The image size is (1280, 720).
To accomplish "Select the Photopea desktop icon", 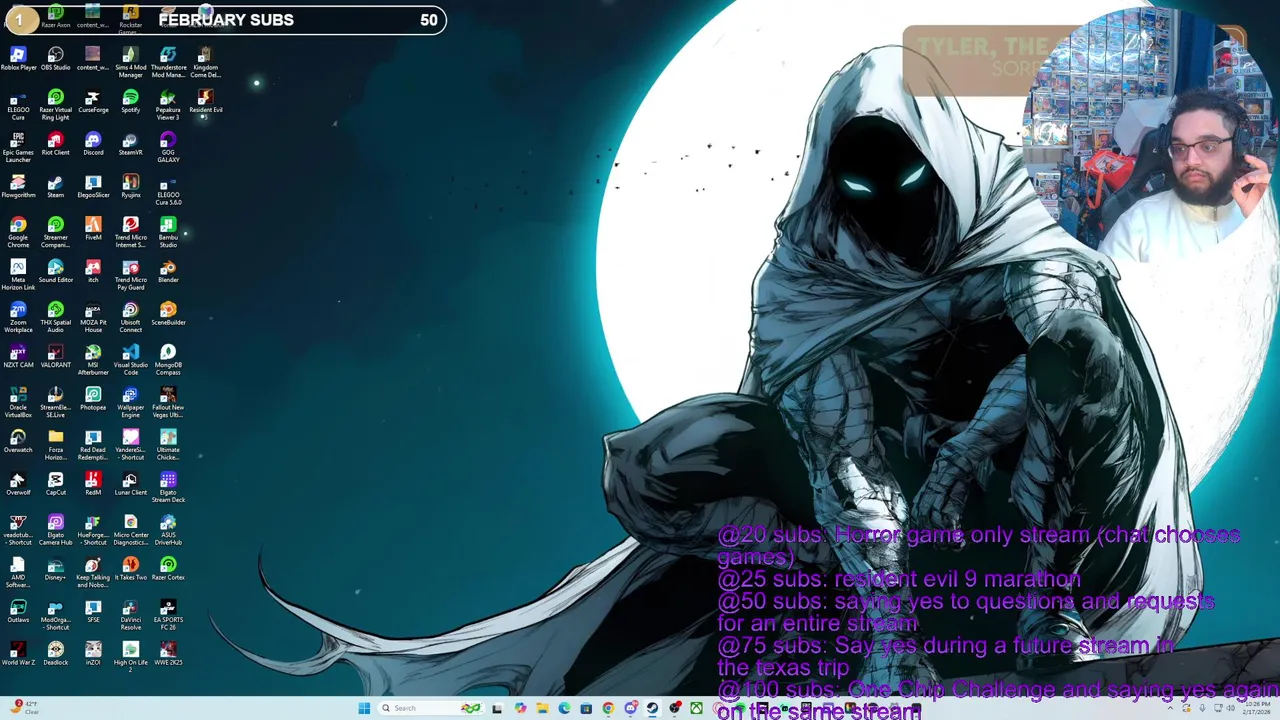I will pyautogui.click(x=93, y=399).
